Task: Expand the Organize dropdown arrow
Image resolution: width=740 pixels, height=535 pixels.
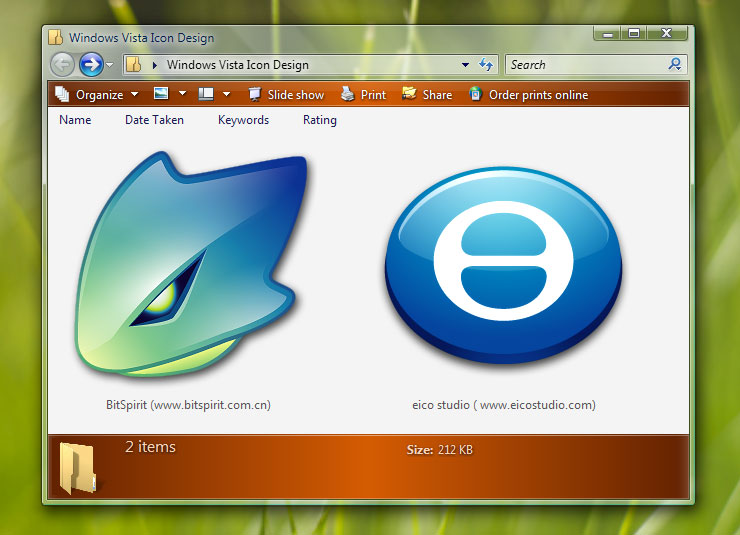Action: click(x=135, y=94)
